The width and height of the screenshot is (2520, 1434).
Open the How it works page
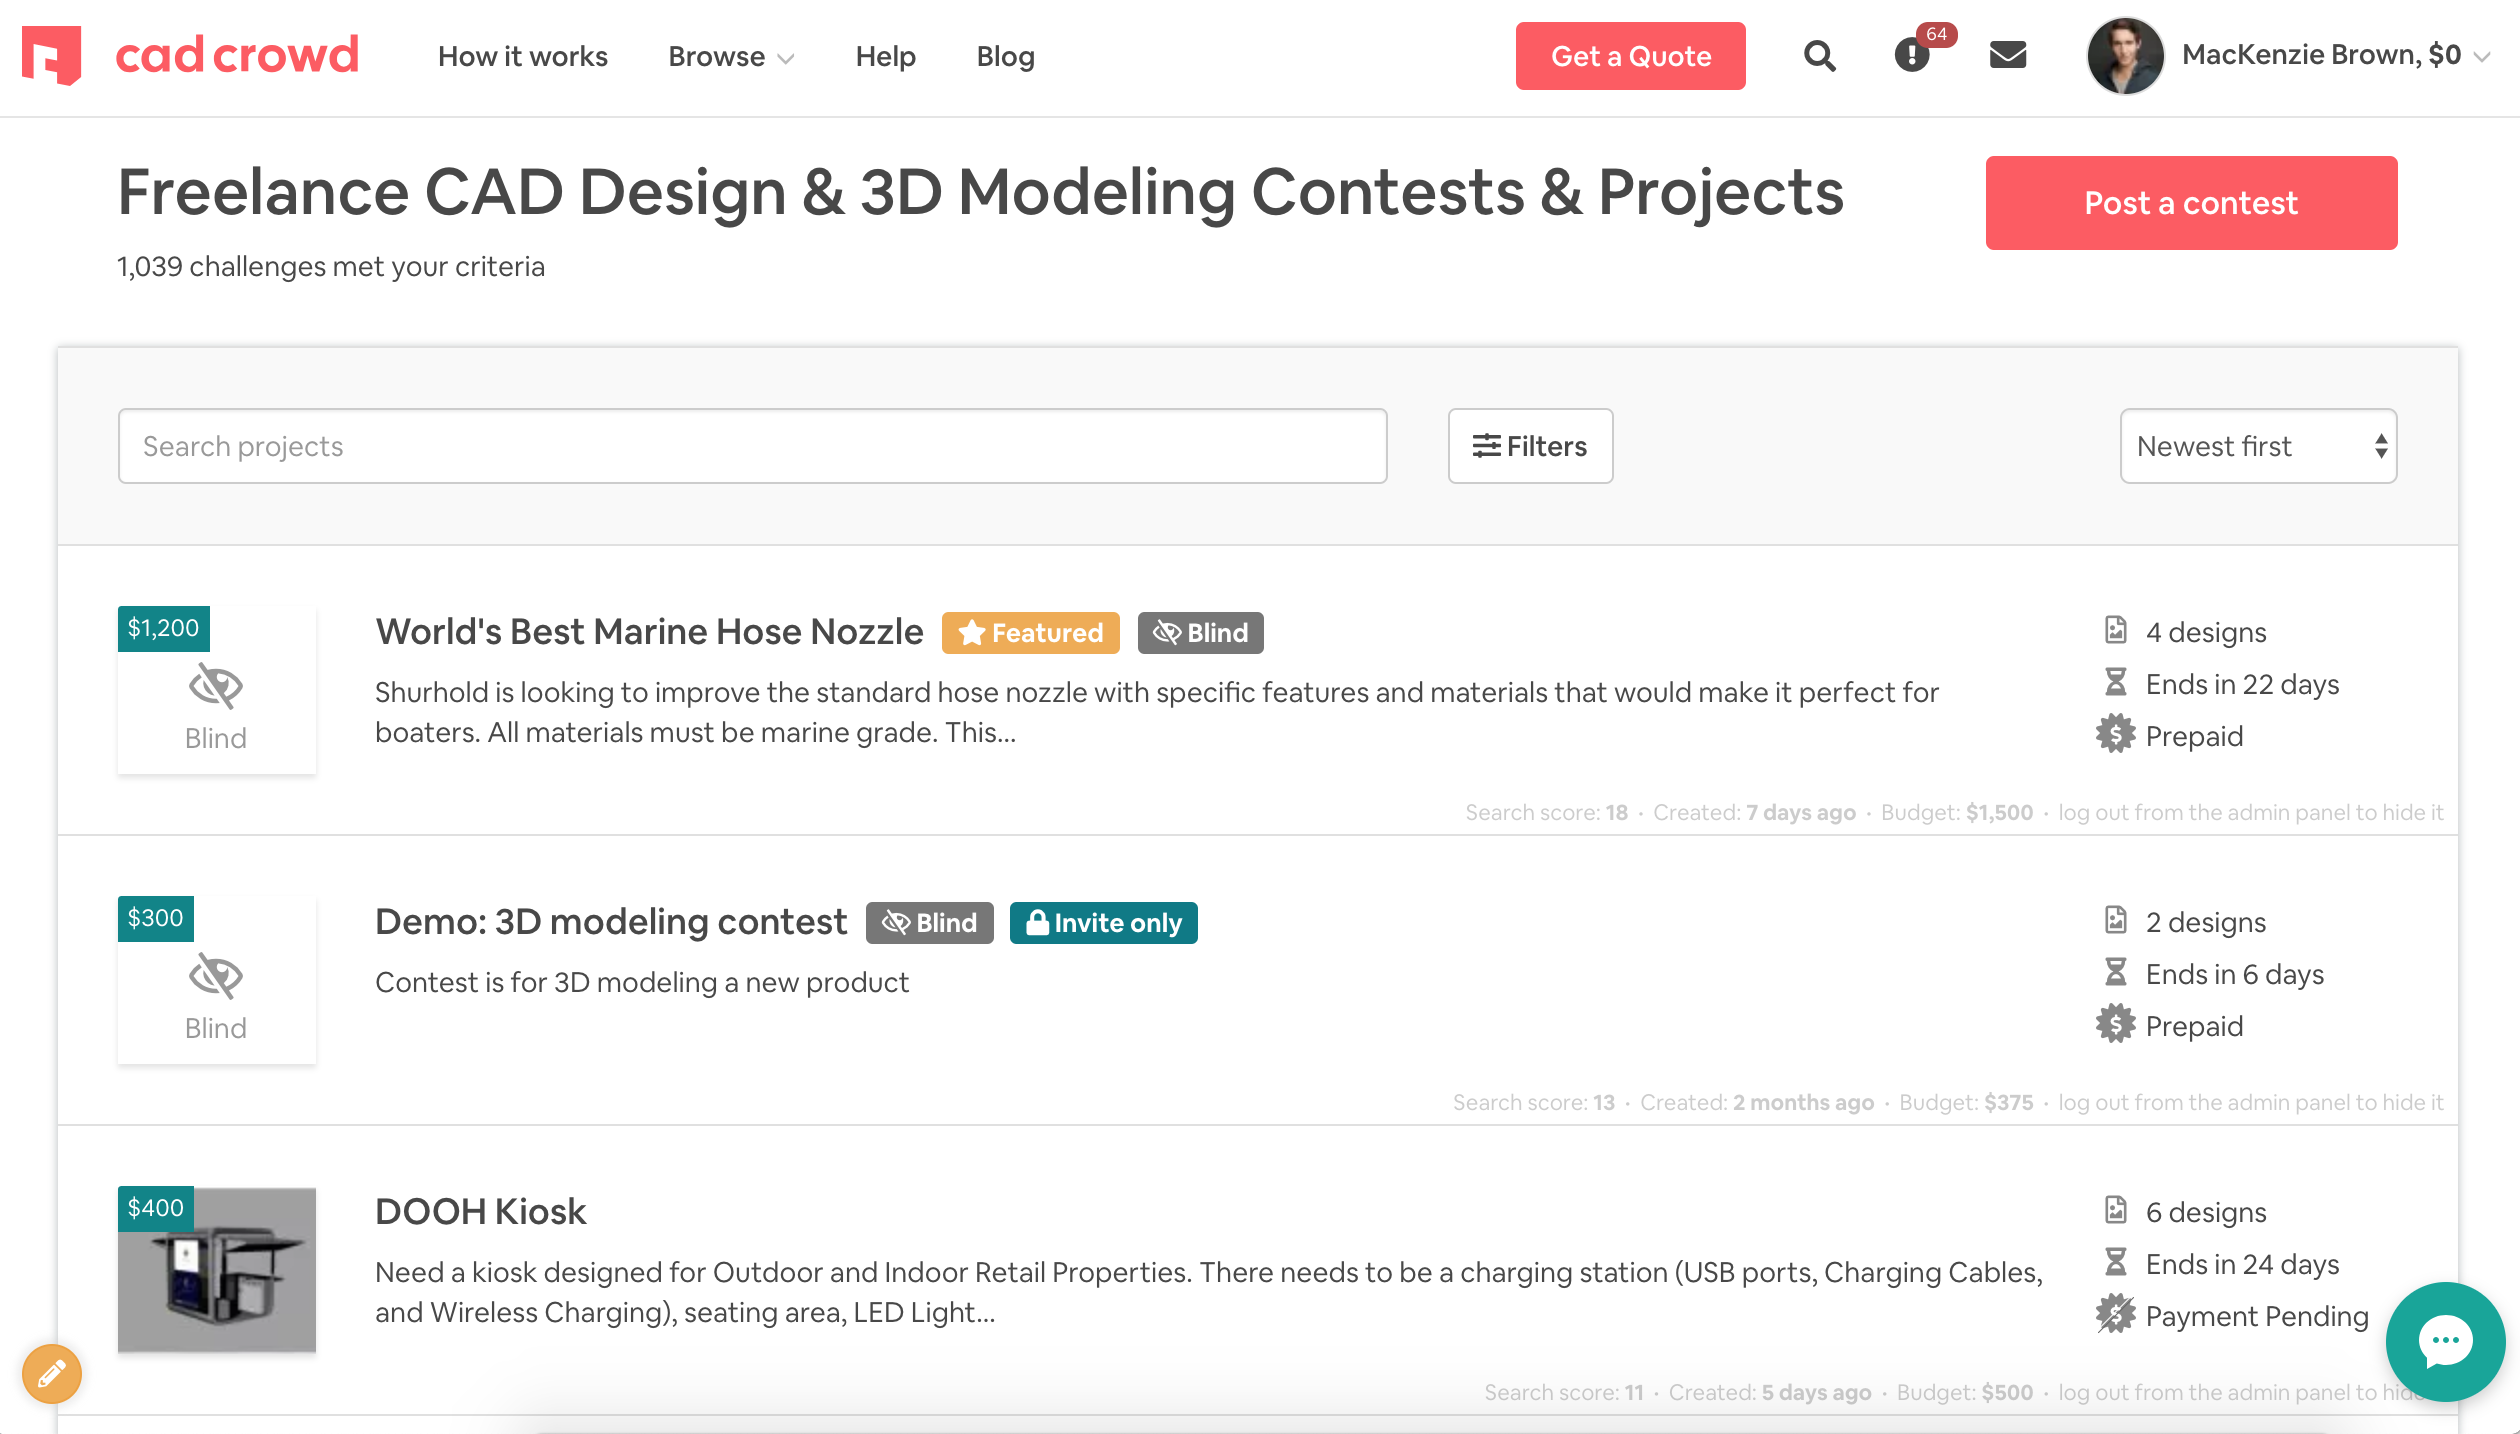click(x=523, y=57)
